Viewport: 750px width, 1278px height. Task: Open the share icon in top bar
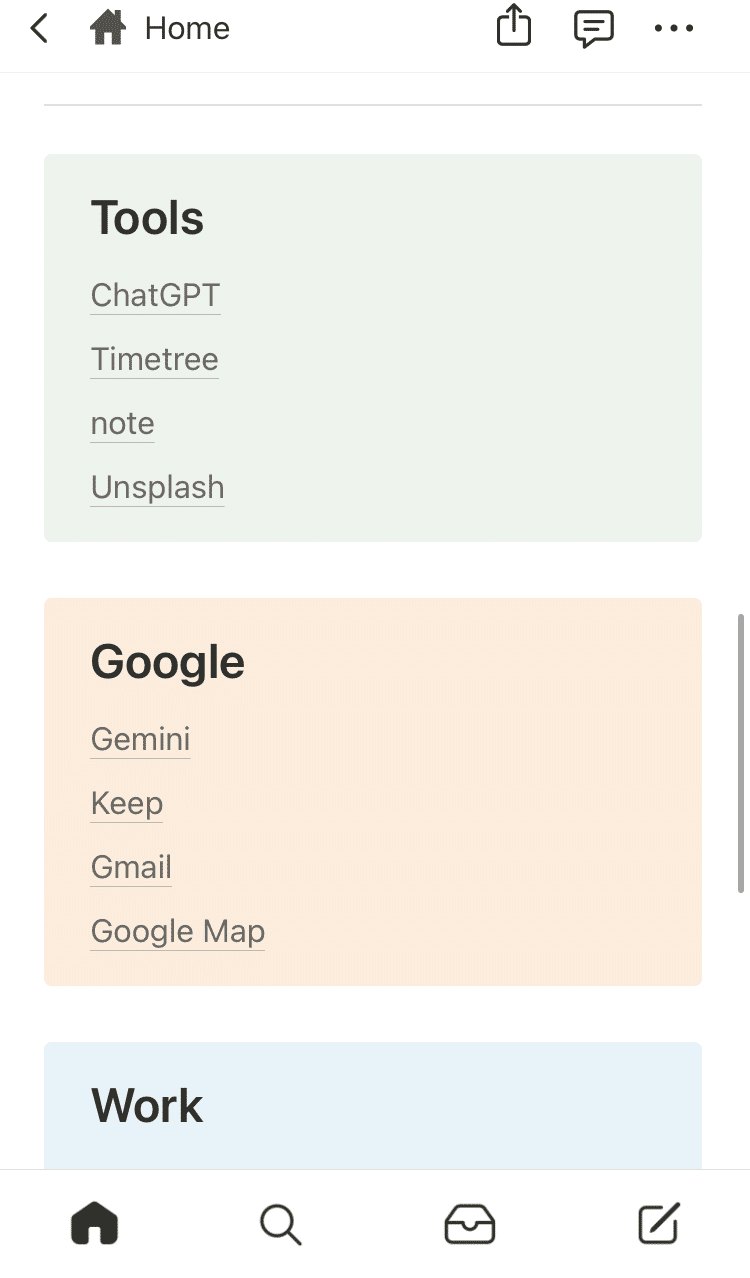coord(513,27)
